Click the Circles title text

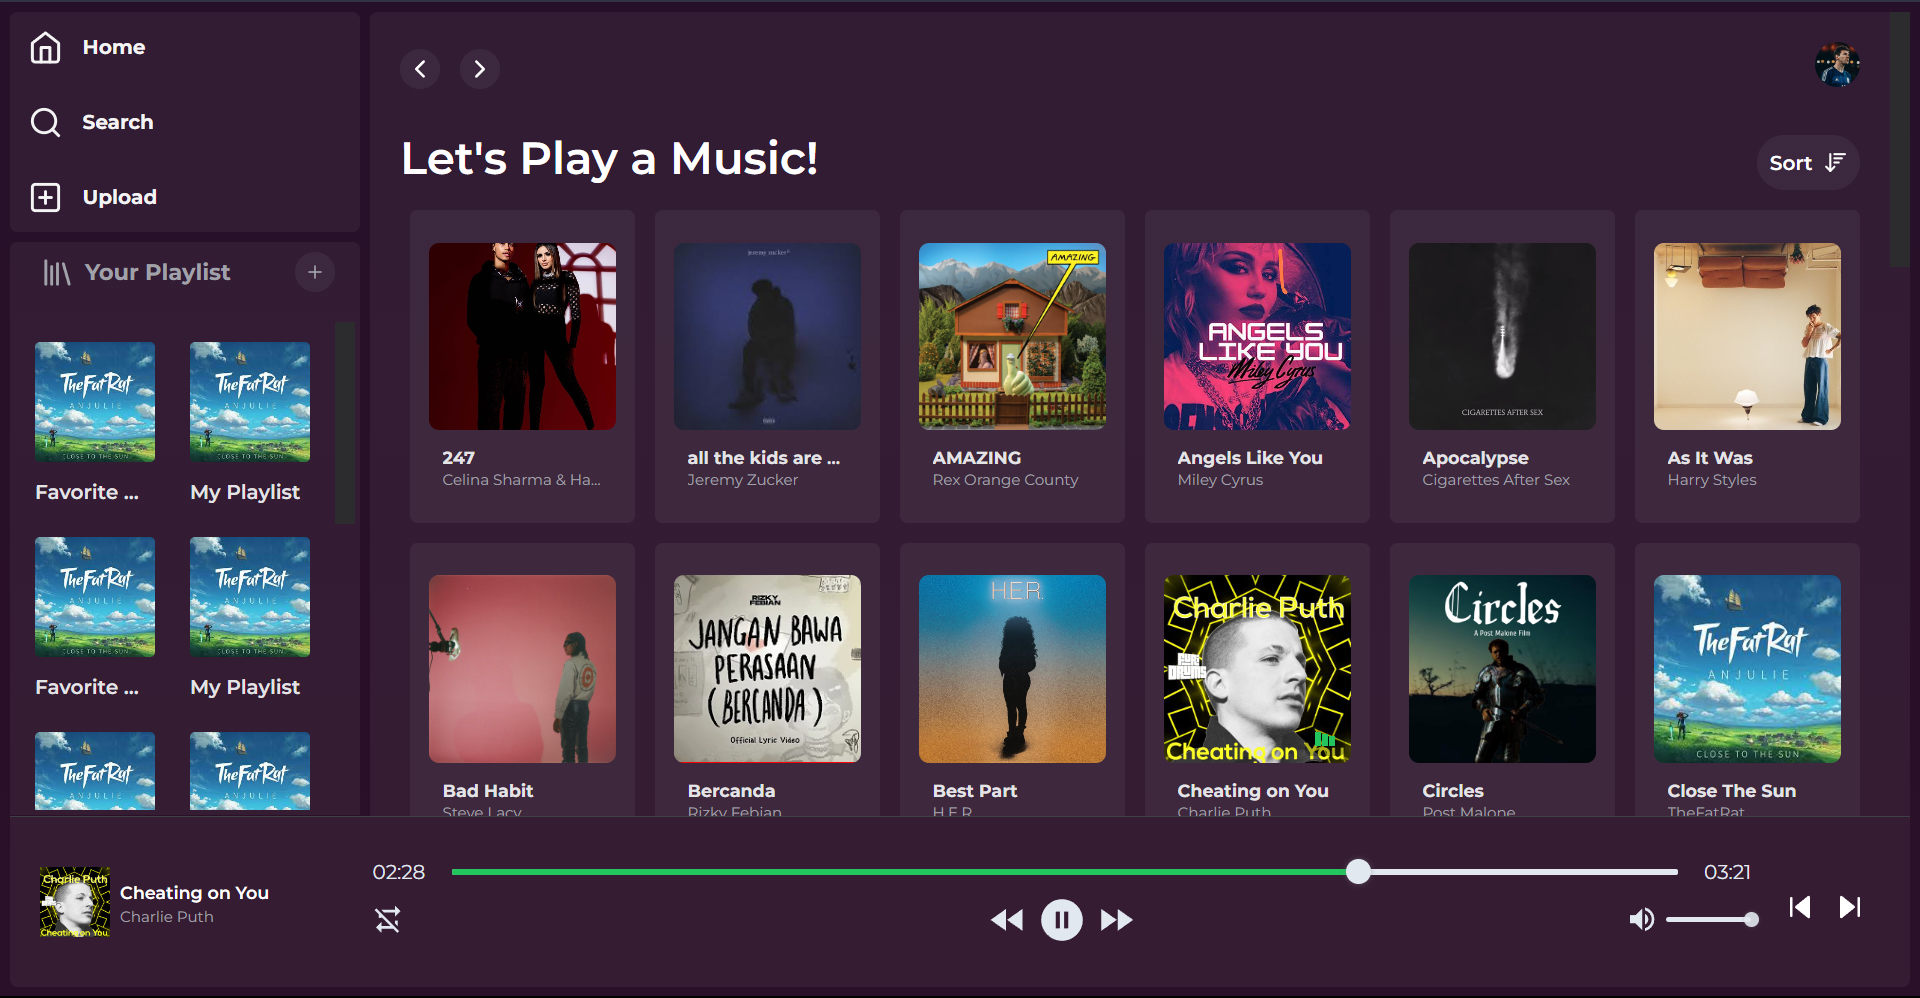(1453, 790)
